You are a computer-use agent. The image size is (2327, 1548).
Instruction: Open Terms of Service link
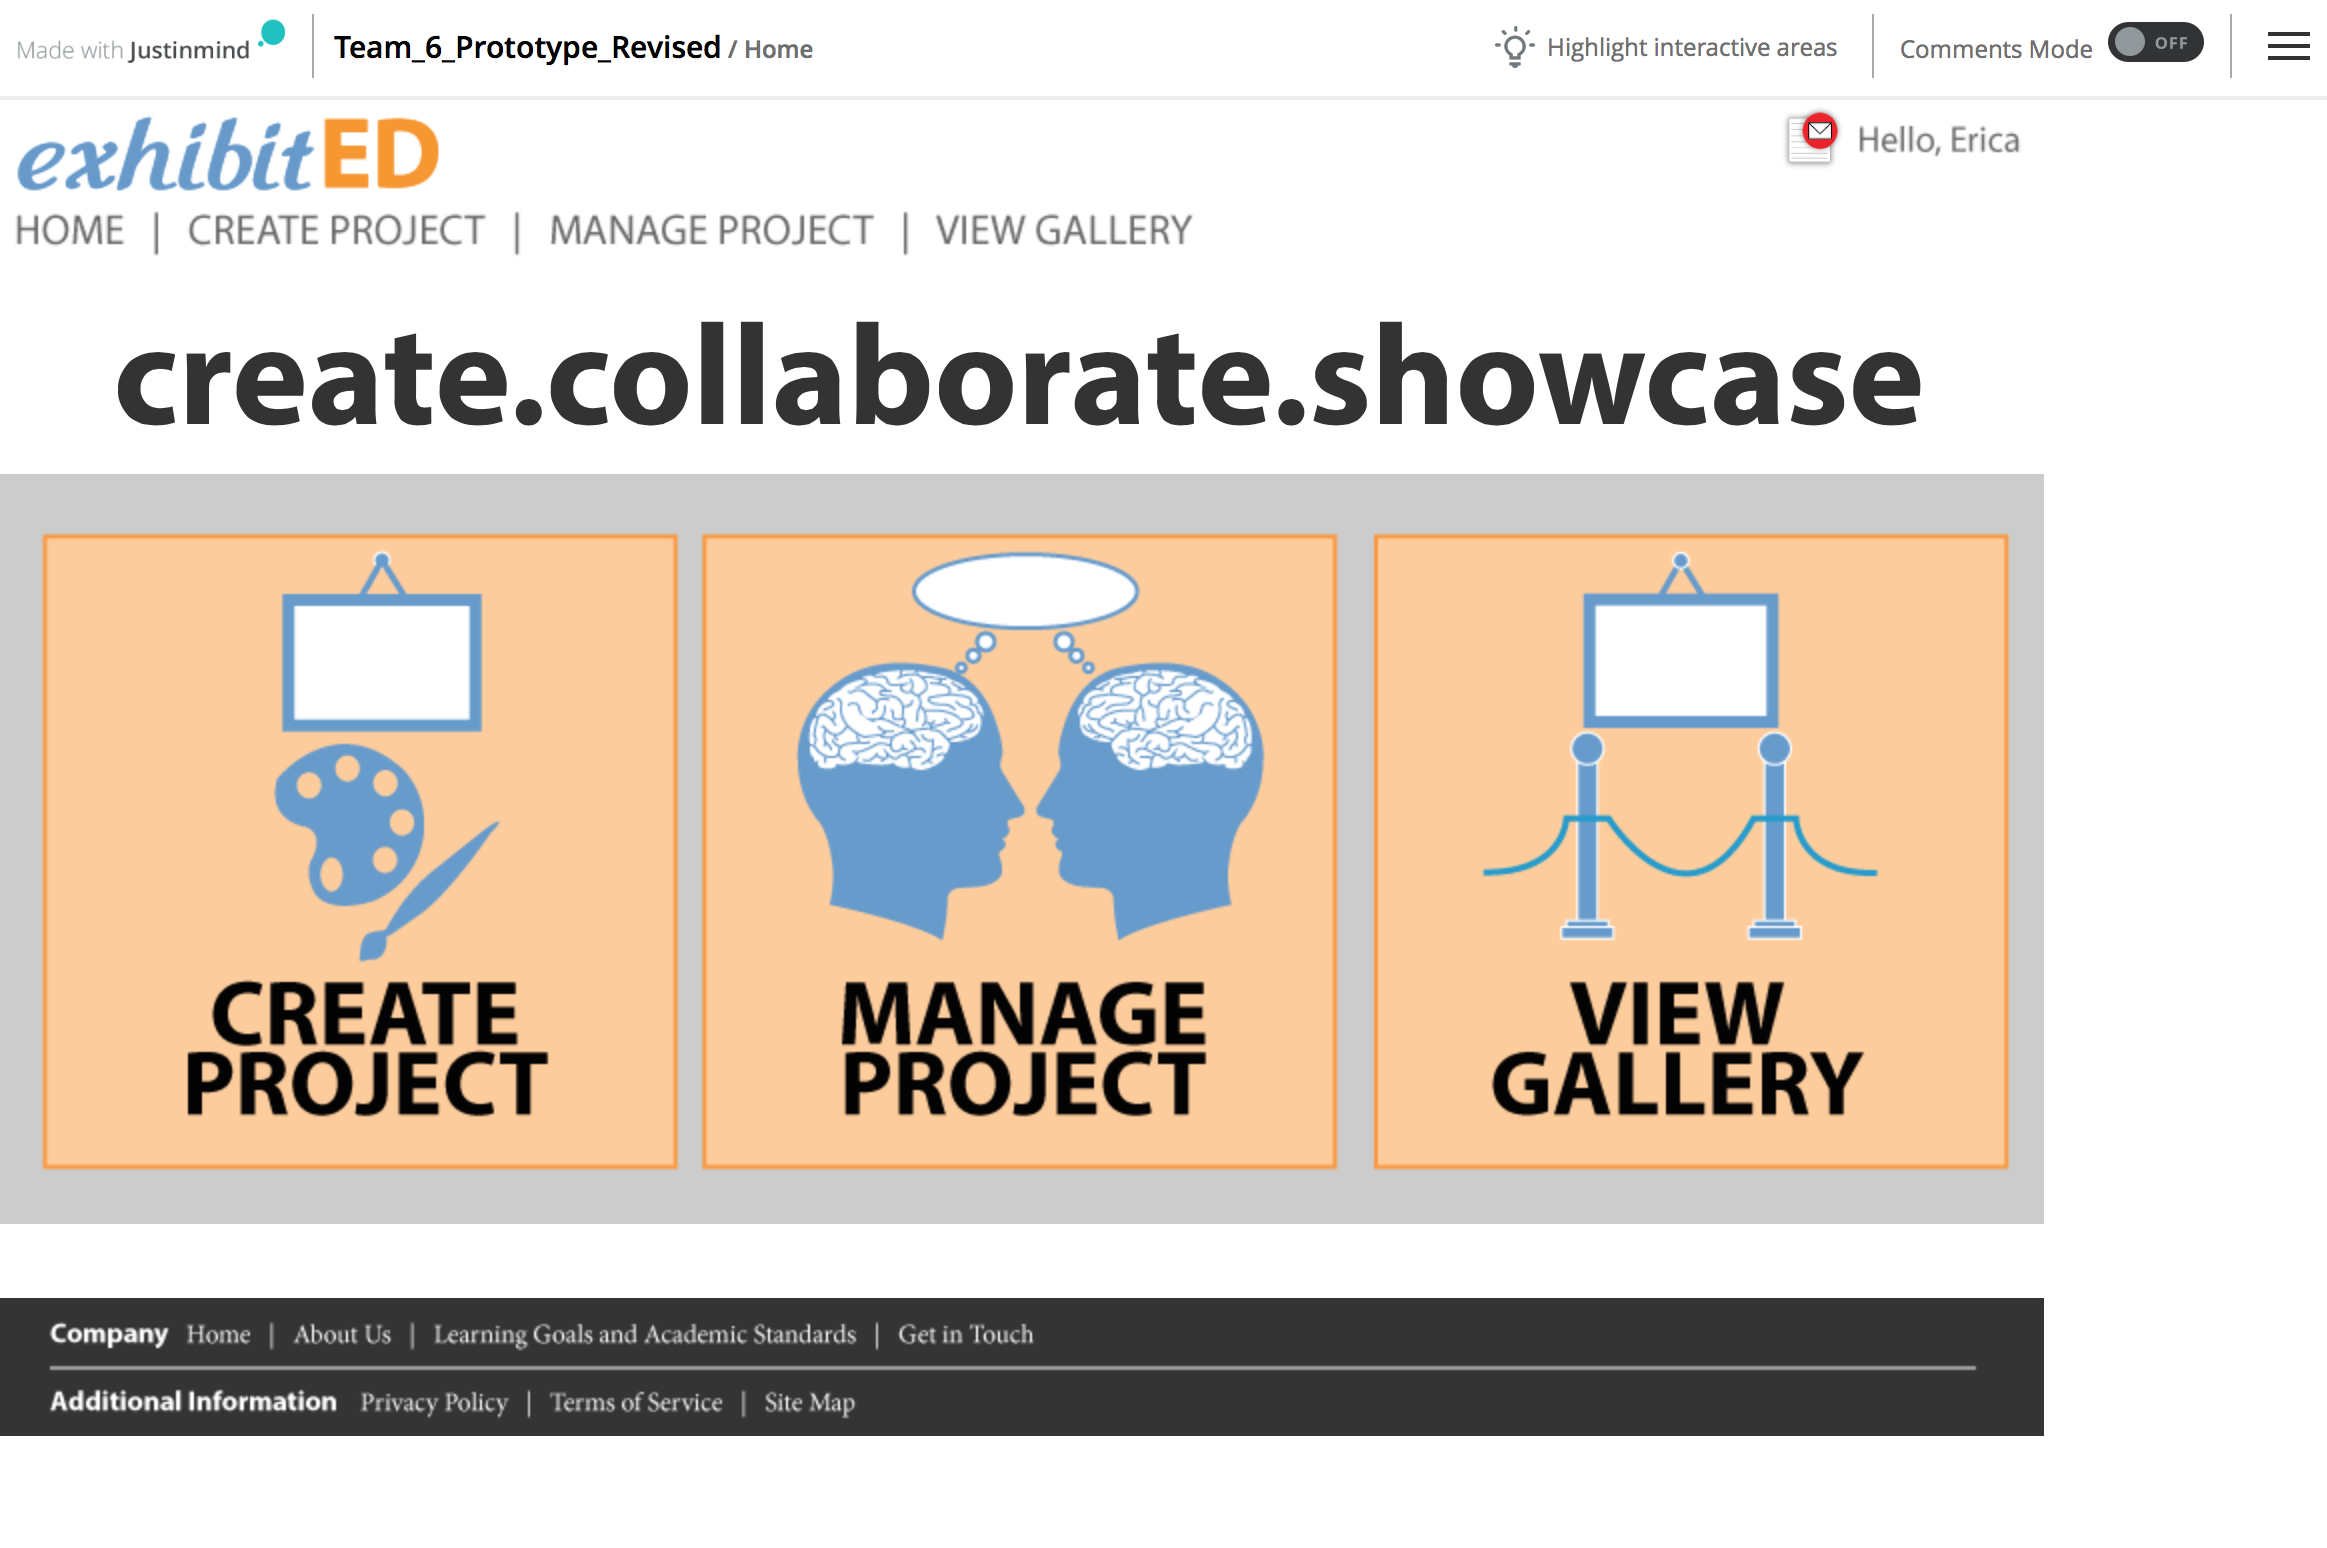[636, 1402]
